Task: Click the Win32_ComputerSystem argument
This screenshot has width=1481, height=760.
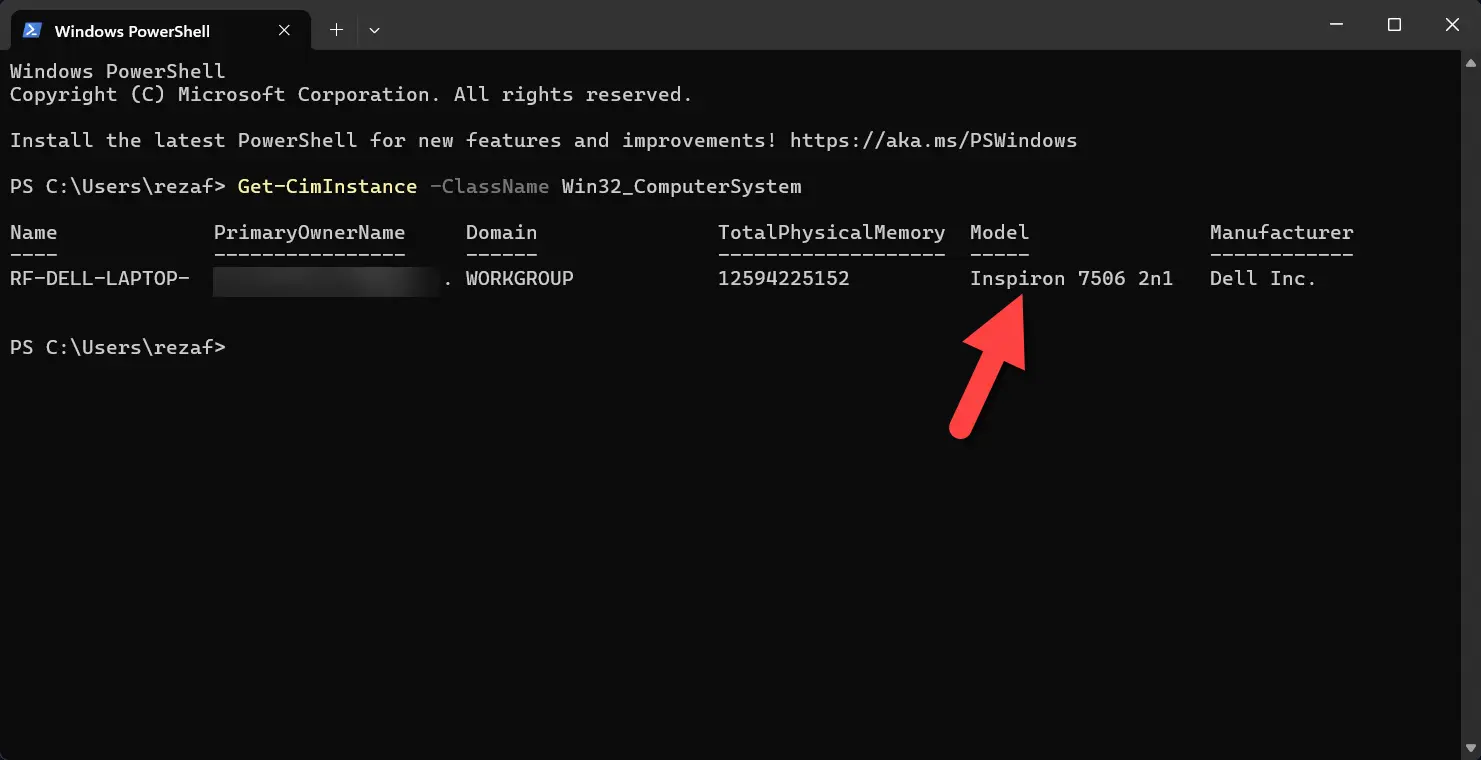Action: [x=681, y=186]
